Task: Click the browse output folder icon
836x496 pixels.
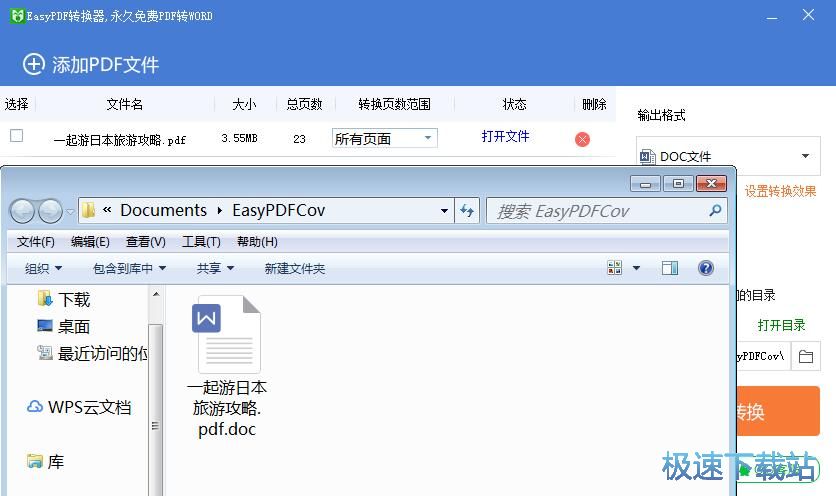Action: pyautogui.click(x=806, y=356)
